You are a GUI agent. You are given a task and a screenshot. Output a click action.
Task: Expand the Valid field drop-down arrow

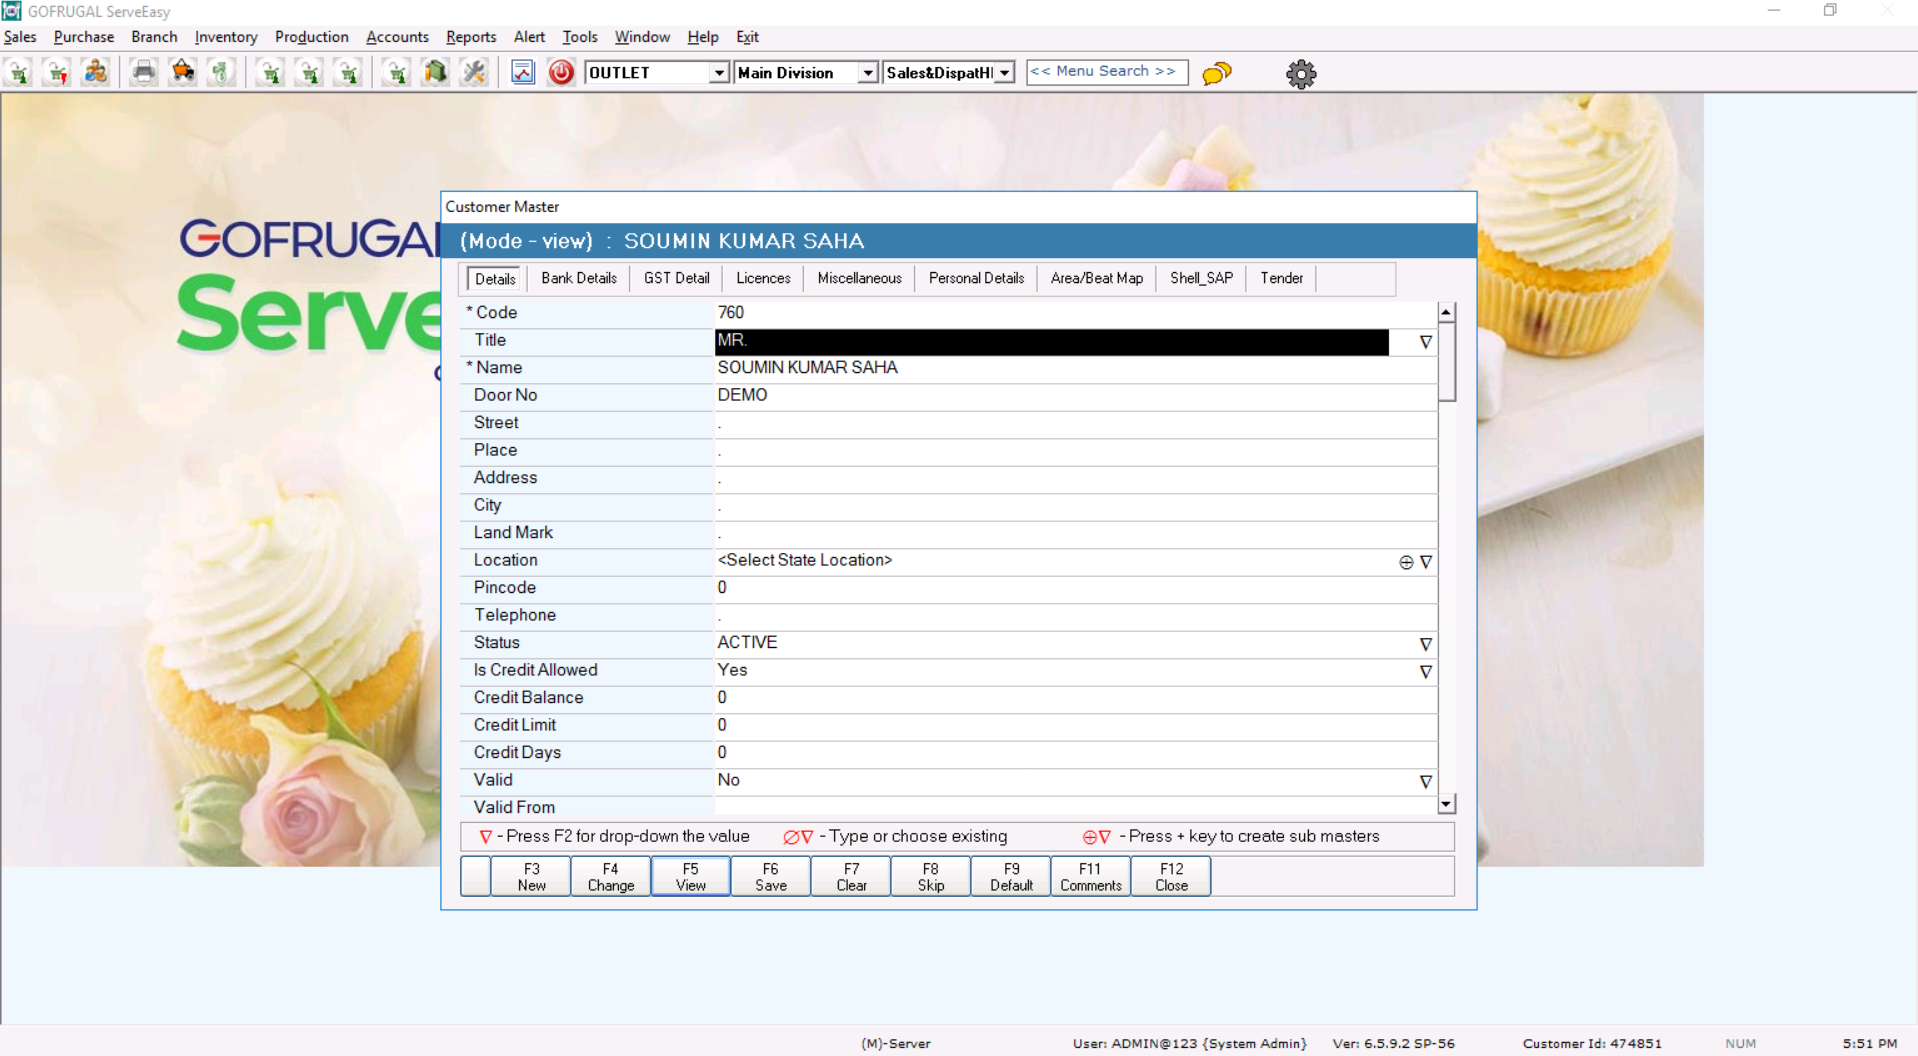(1425, 782)
